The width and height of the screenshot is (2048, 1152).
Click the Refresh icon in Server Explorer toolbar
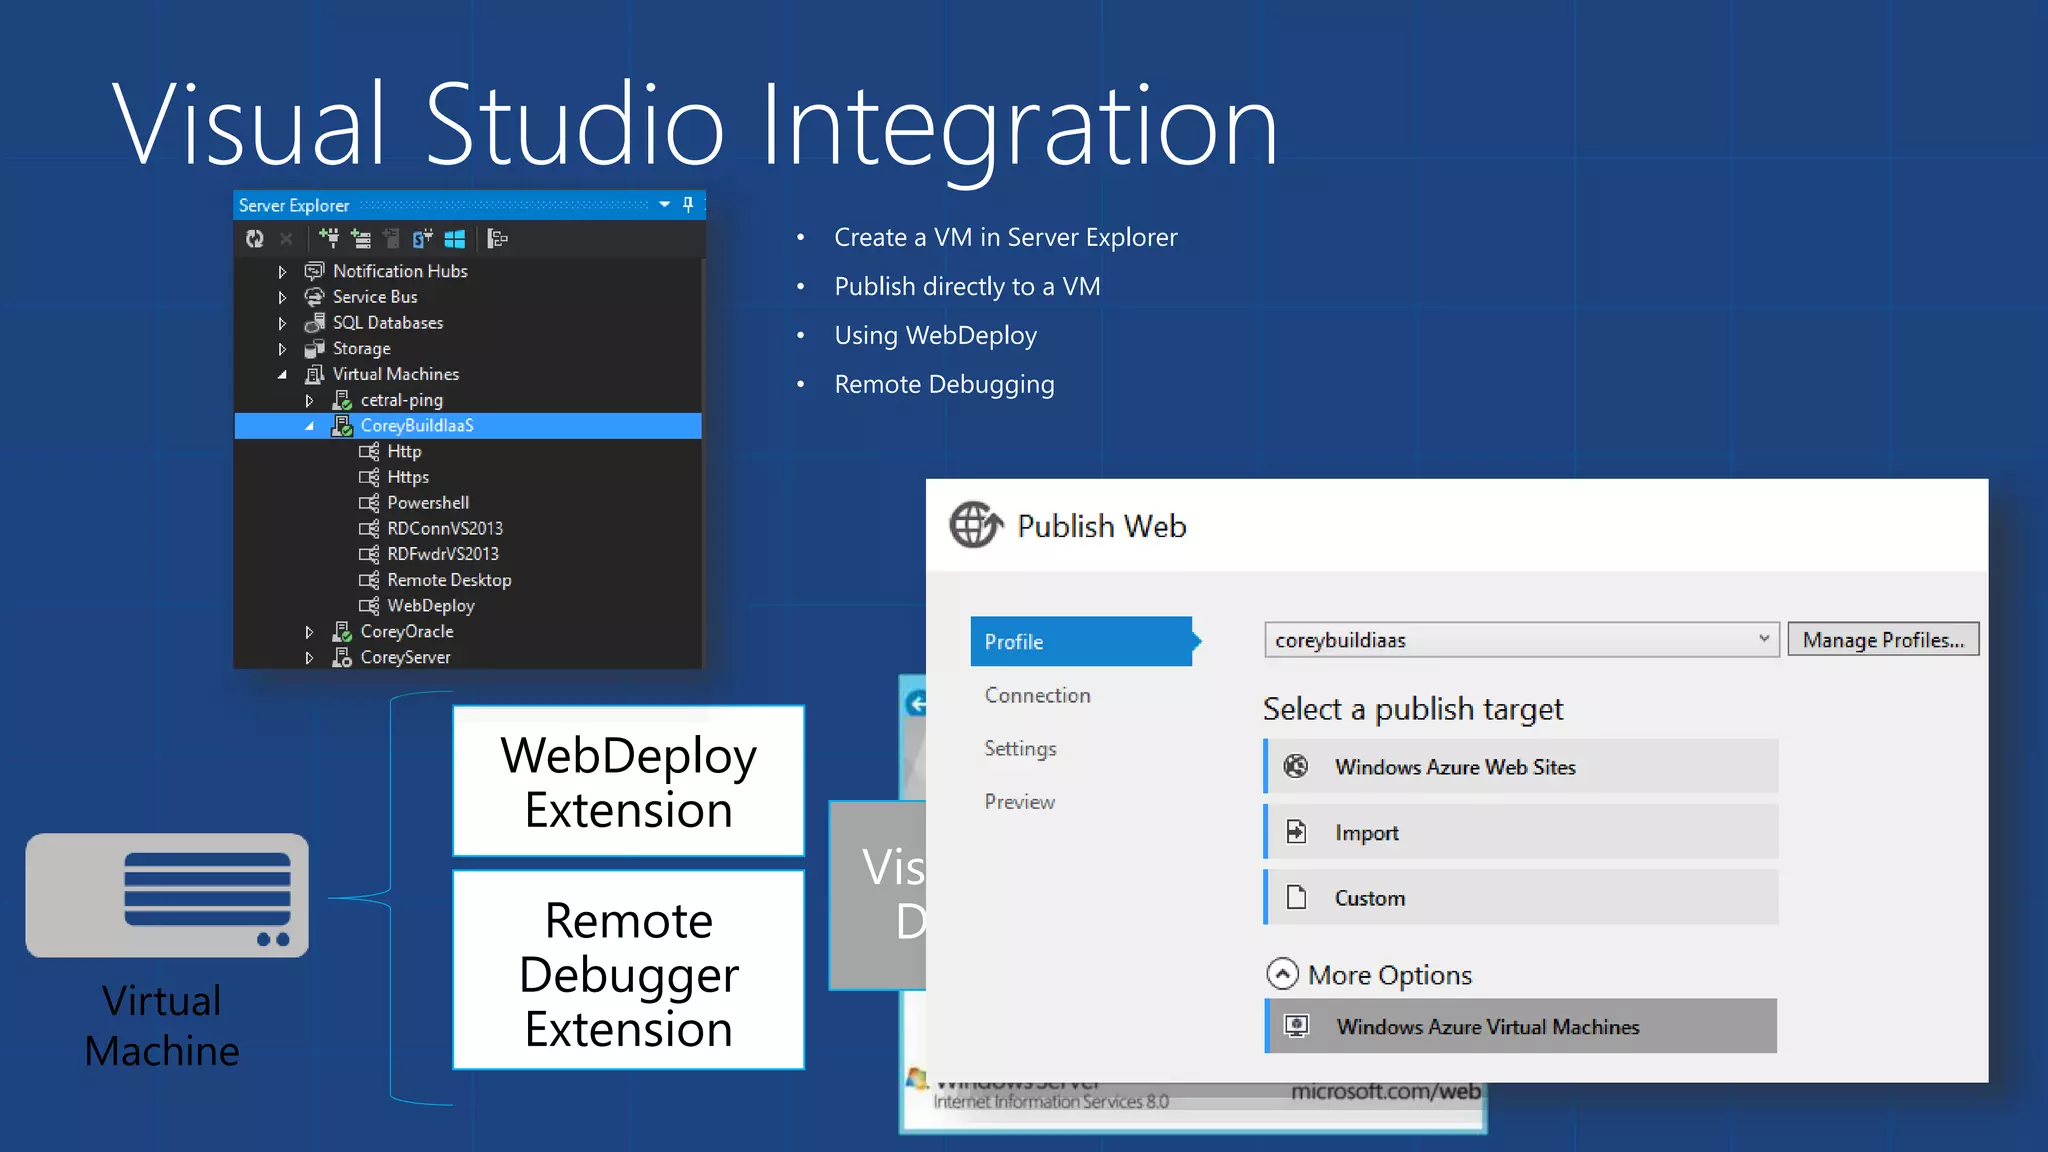coord(255,238)
